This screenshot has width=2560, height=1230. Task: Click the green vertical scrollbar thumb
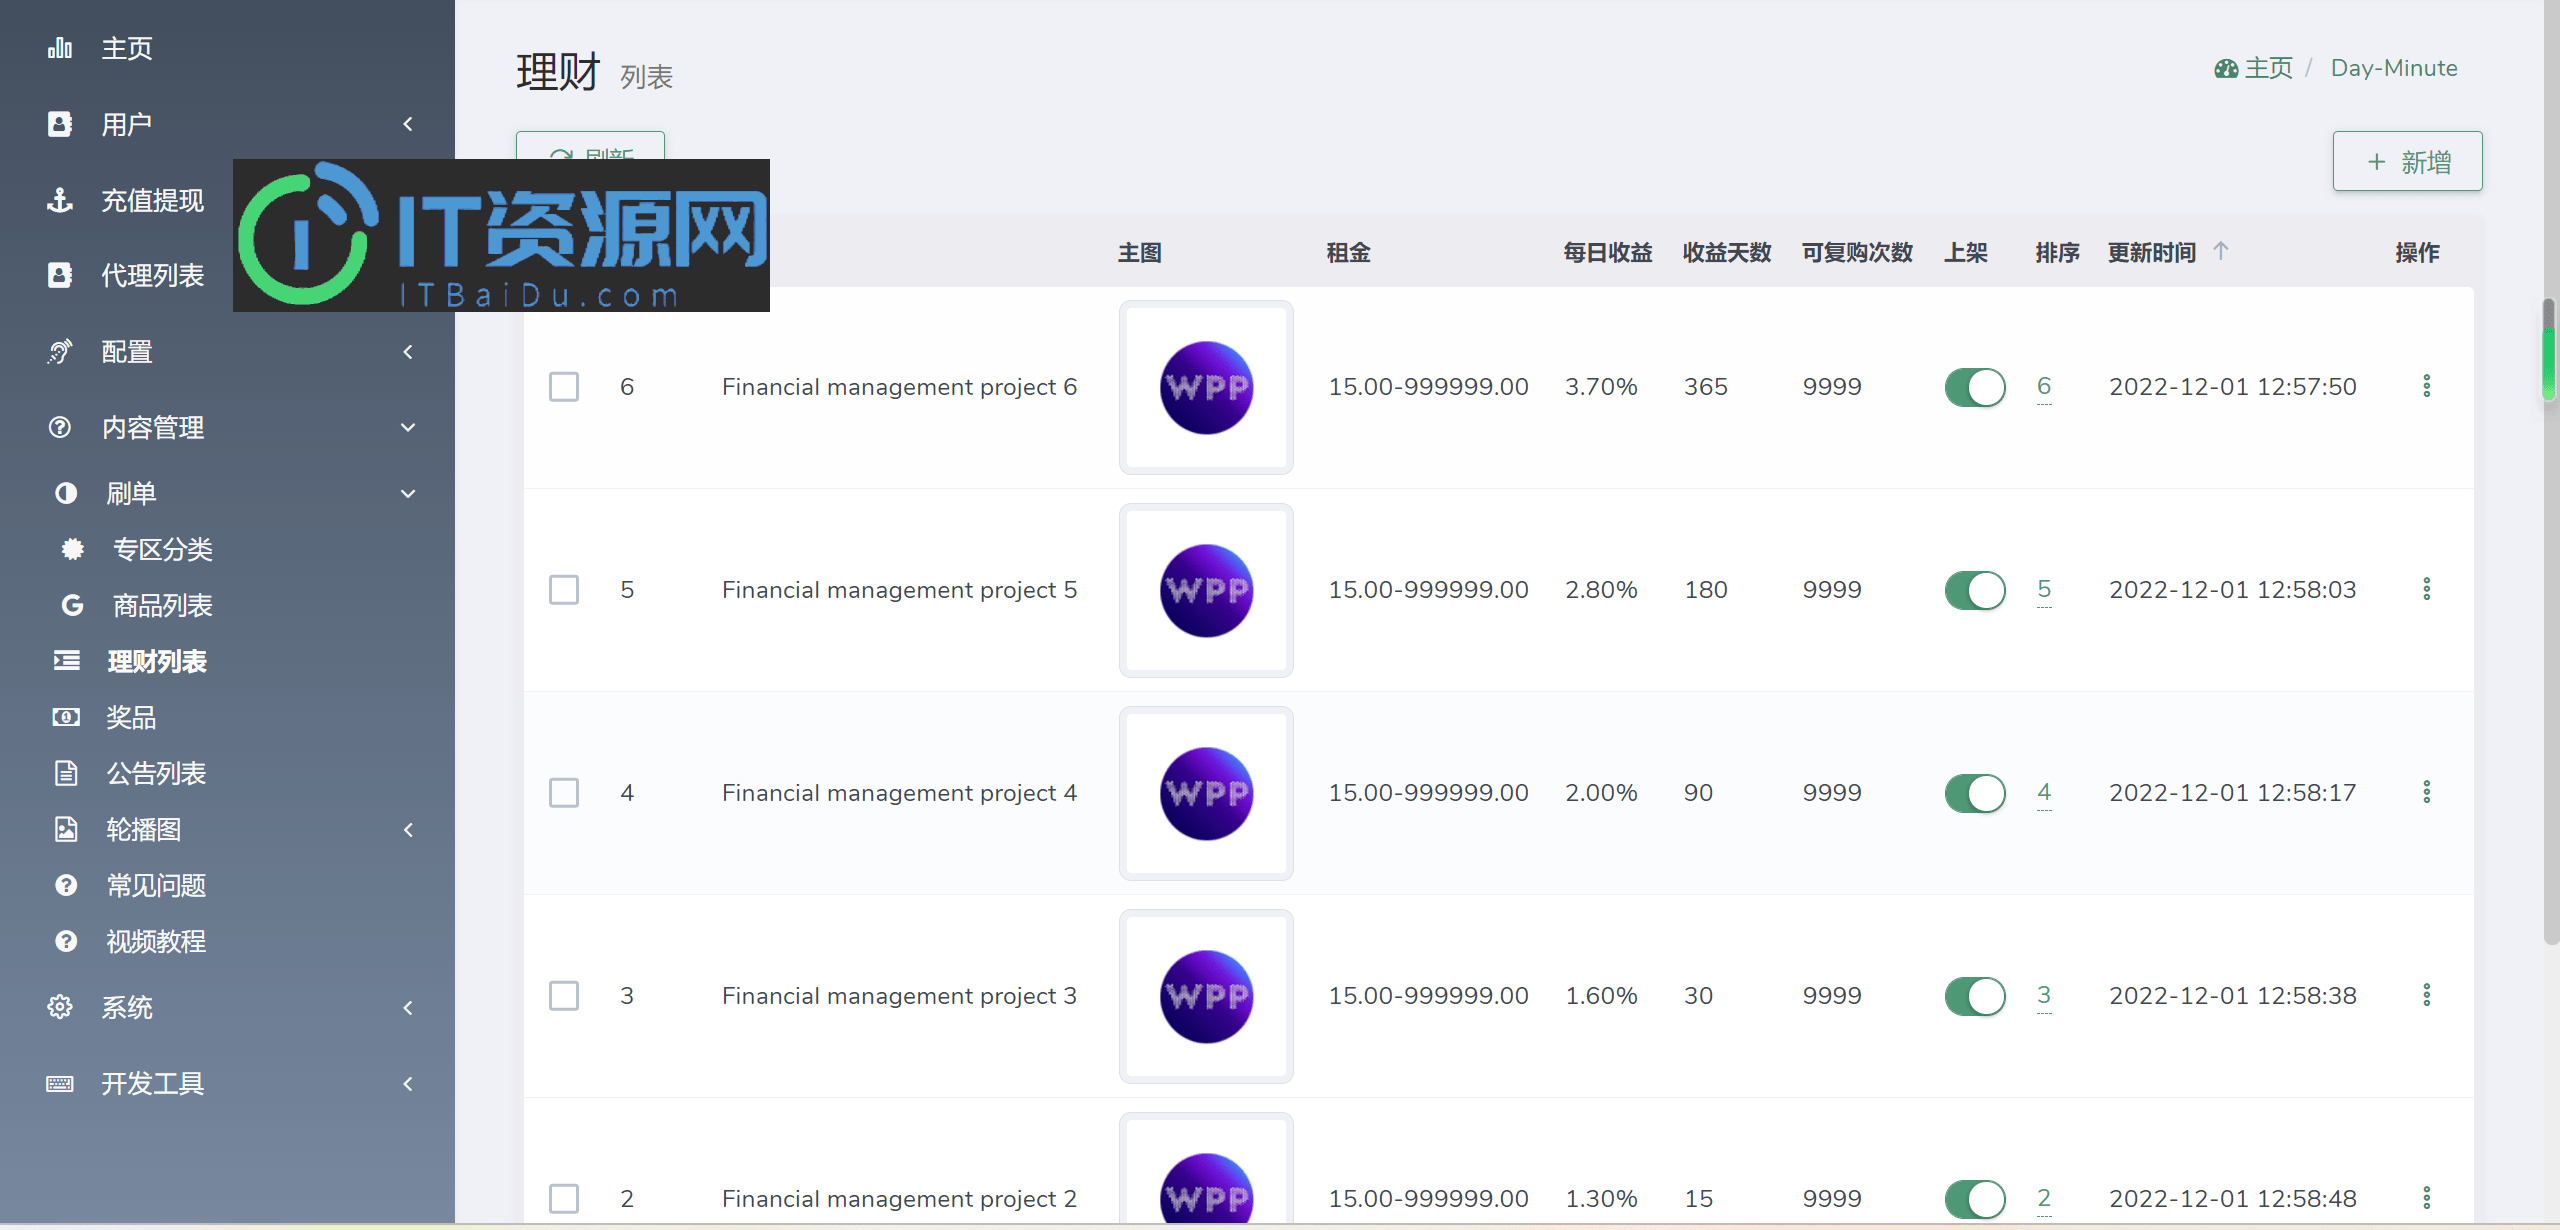click(x=2549, y=350)
